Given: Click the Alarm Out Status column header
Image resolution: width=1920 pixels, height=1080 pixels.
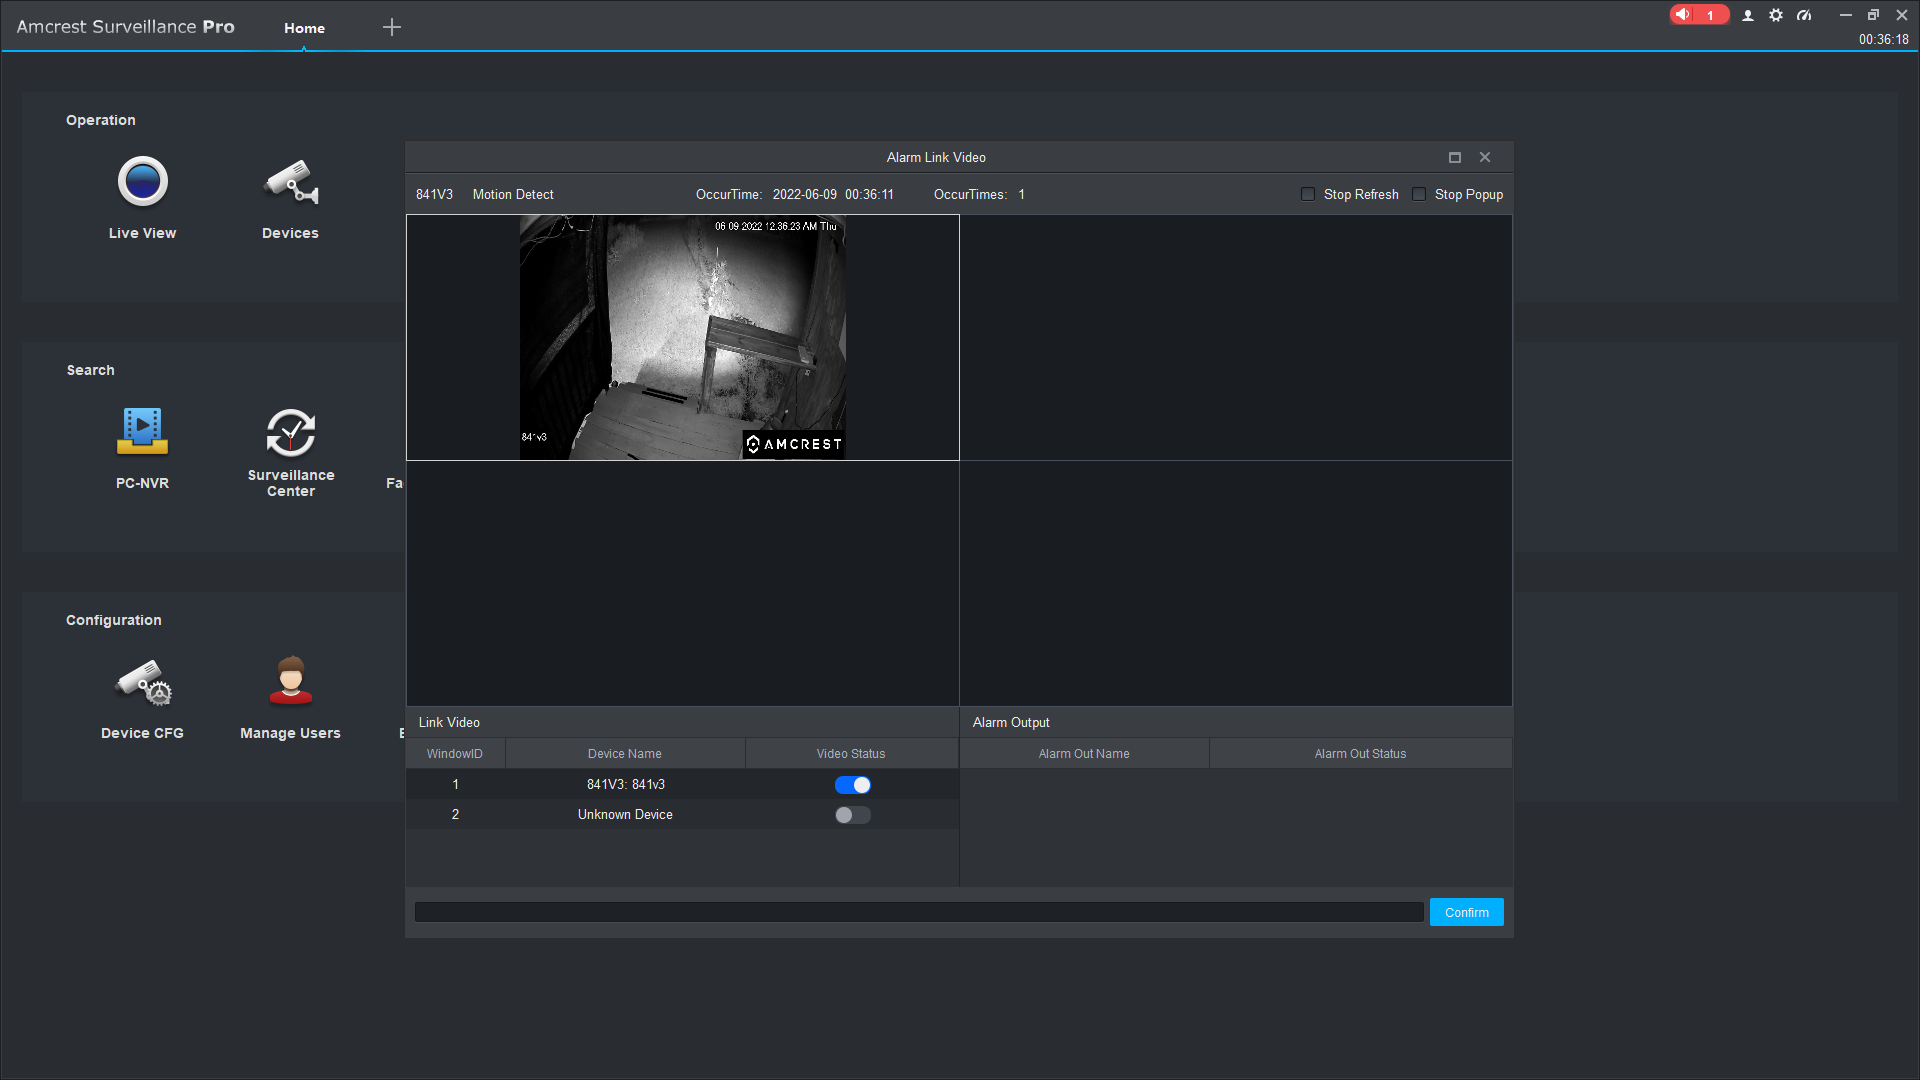Looking at the screenshot, I should 1361,754.
